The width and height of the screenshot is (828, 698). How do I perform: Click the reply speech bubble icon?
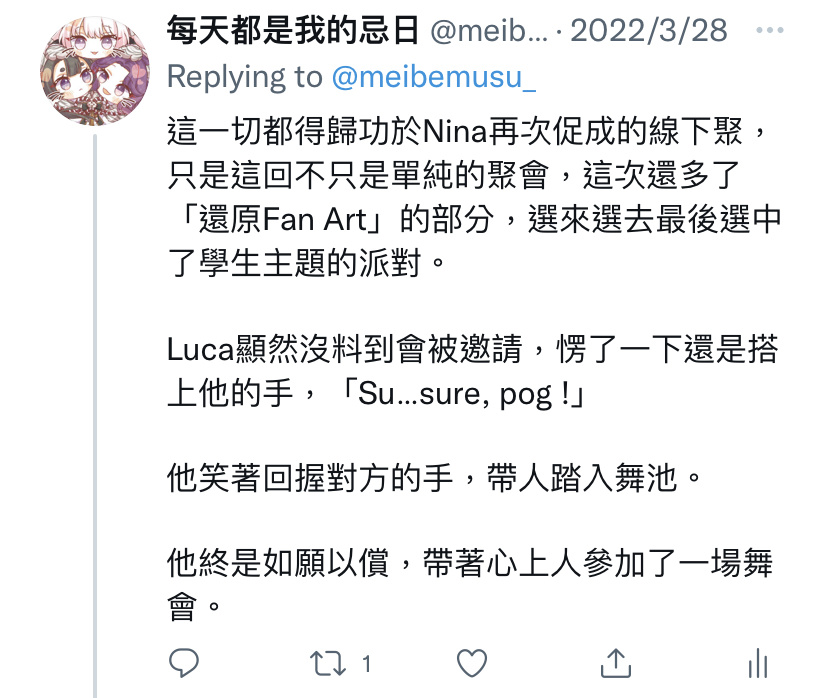click(183, 663)
